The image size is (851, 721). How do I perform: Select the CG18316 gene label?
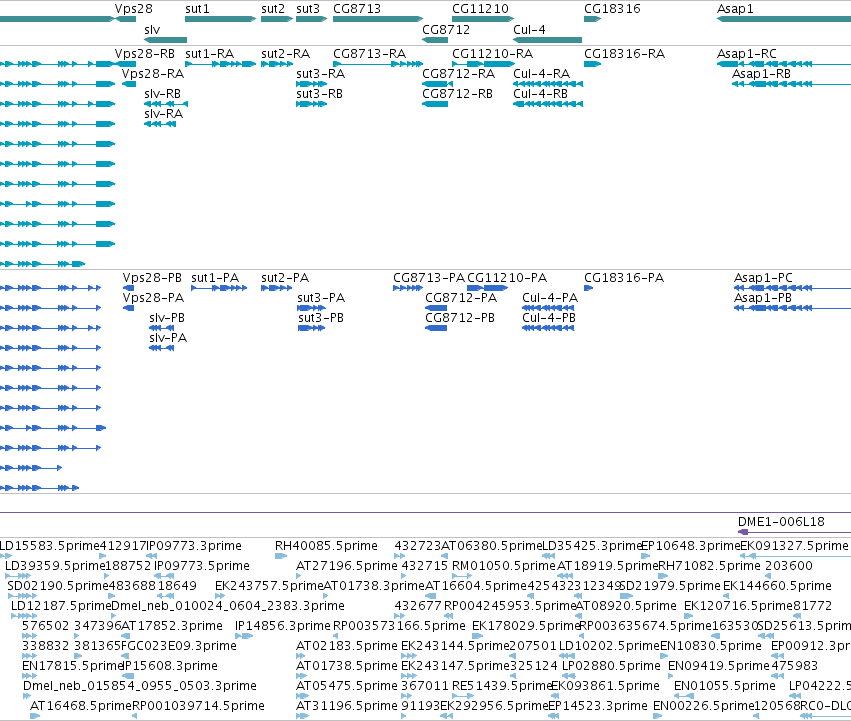point(612,9)
